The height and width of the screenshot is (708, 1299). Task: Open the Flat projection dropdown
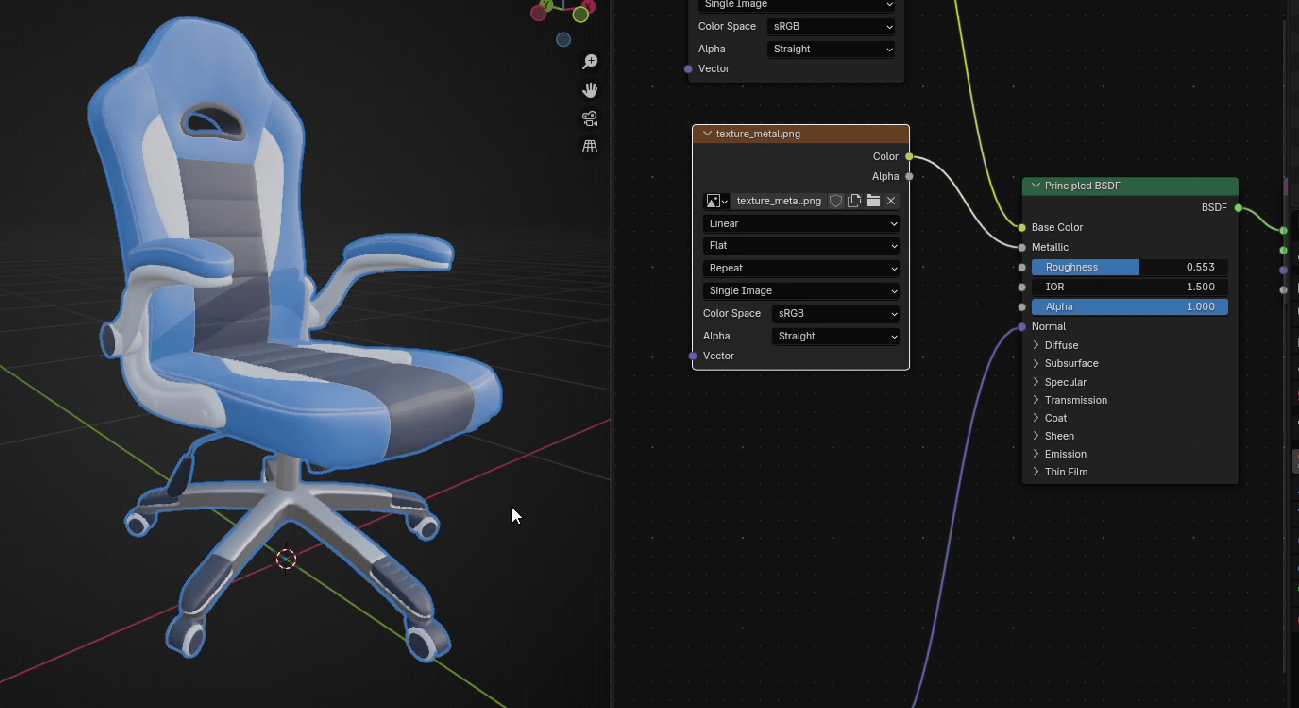click(801, 246)
